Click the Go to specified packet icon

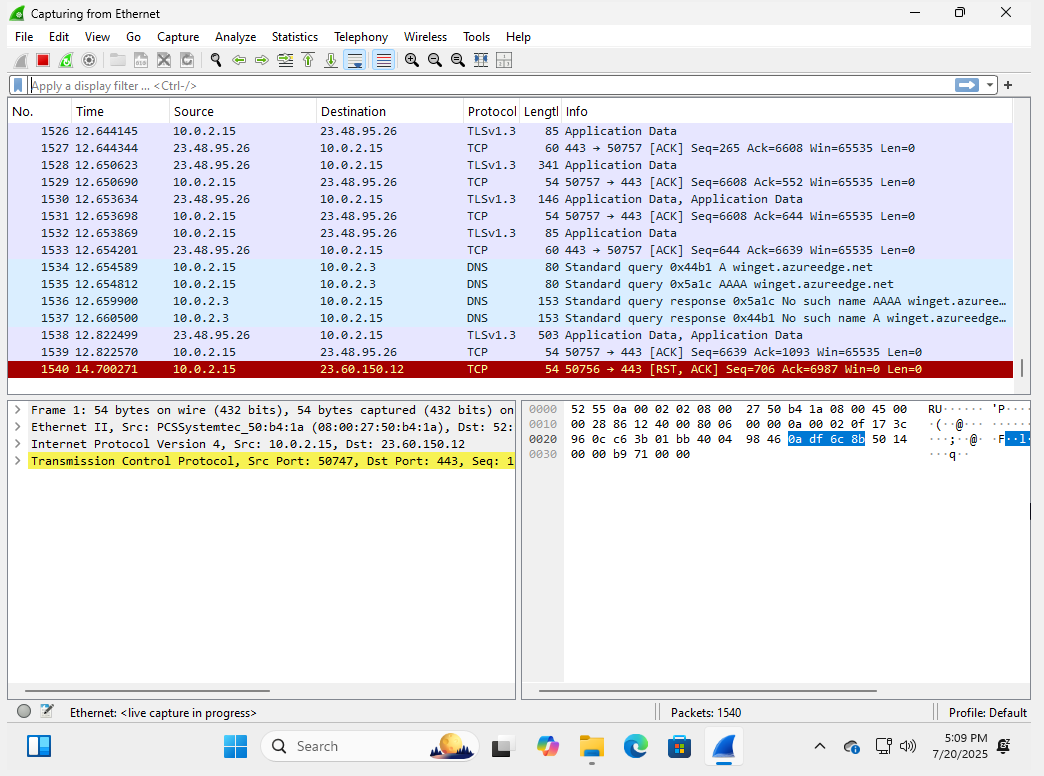pos(285,61)
